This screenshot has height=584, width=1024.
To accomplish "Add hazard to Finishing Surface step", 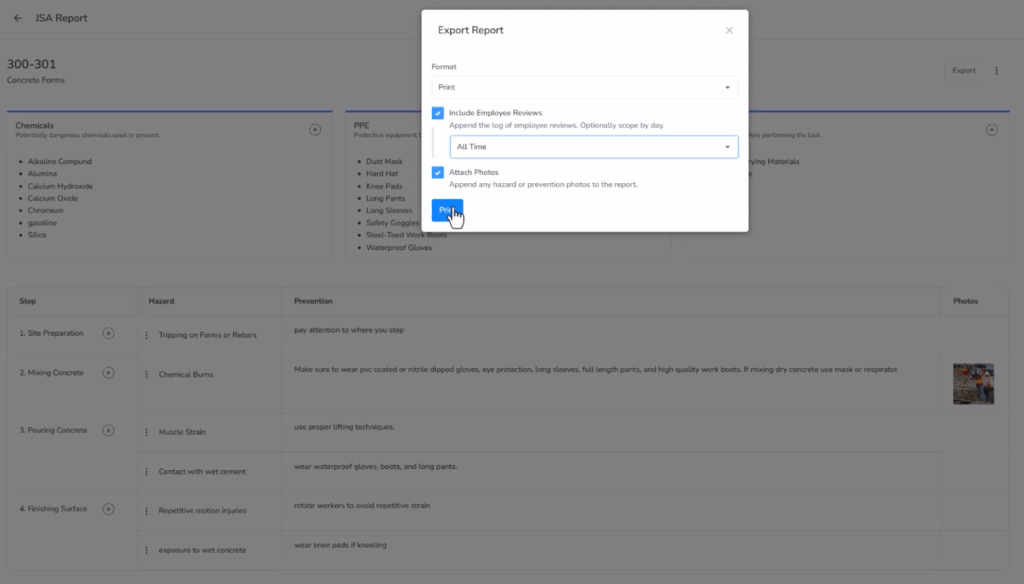I will [x=108, y=509].
